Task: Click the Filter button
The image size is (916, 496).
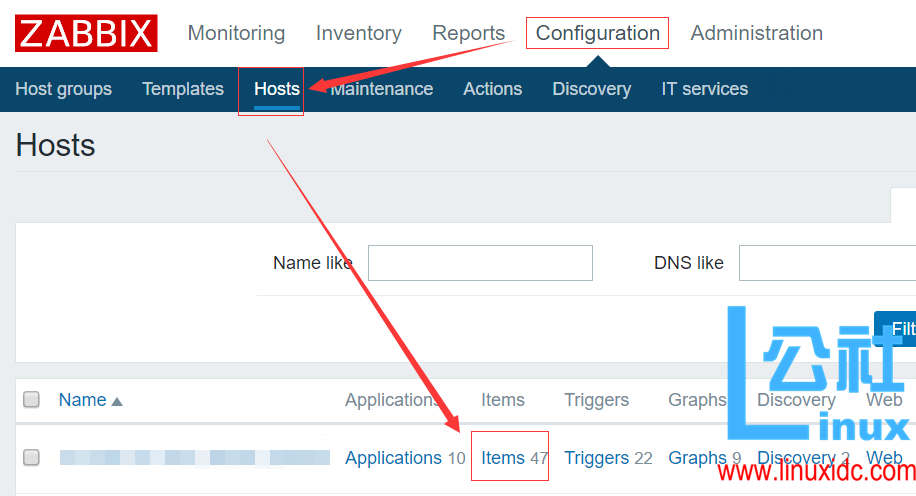Action: [x=895, y=329]
